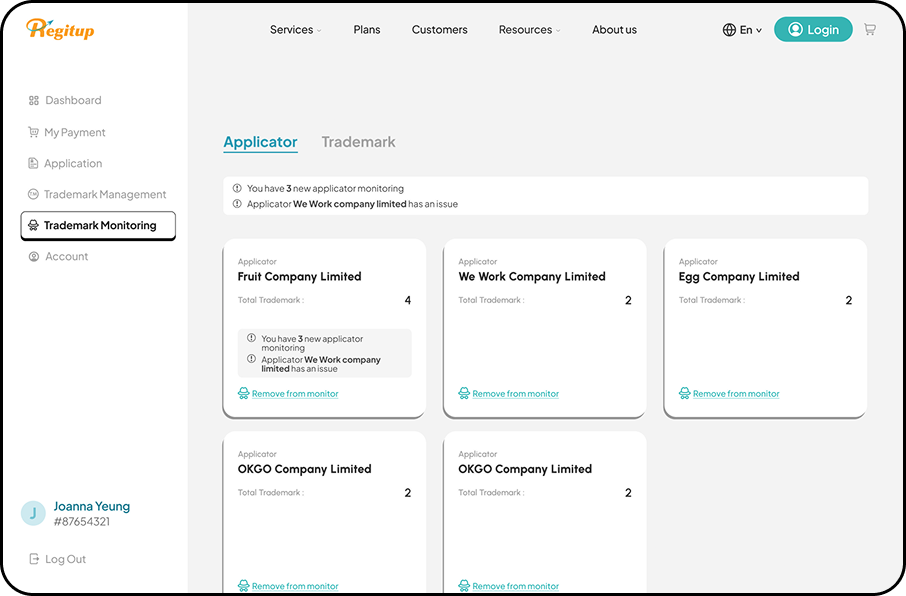Open the En language selector
Screen dimensions: 906x596
coord(750,30)
